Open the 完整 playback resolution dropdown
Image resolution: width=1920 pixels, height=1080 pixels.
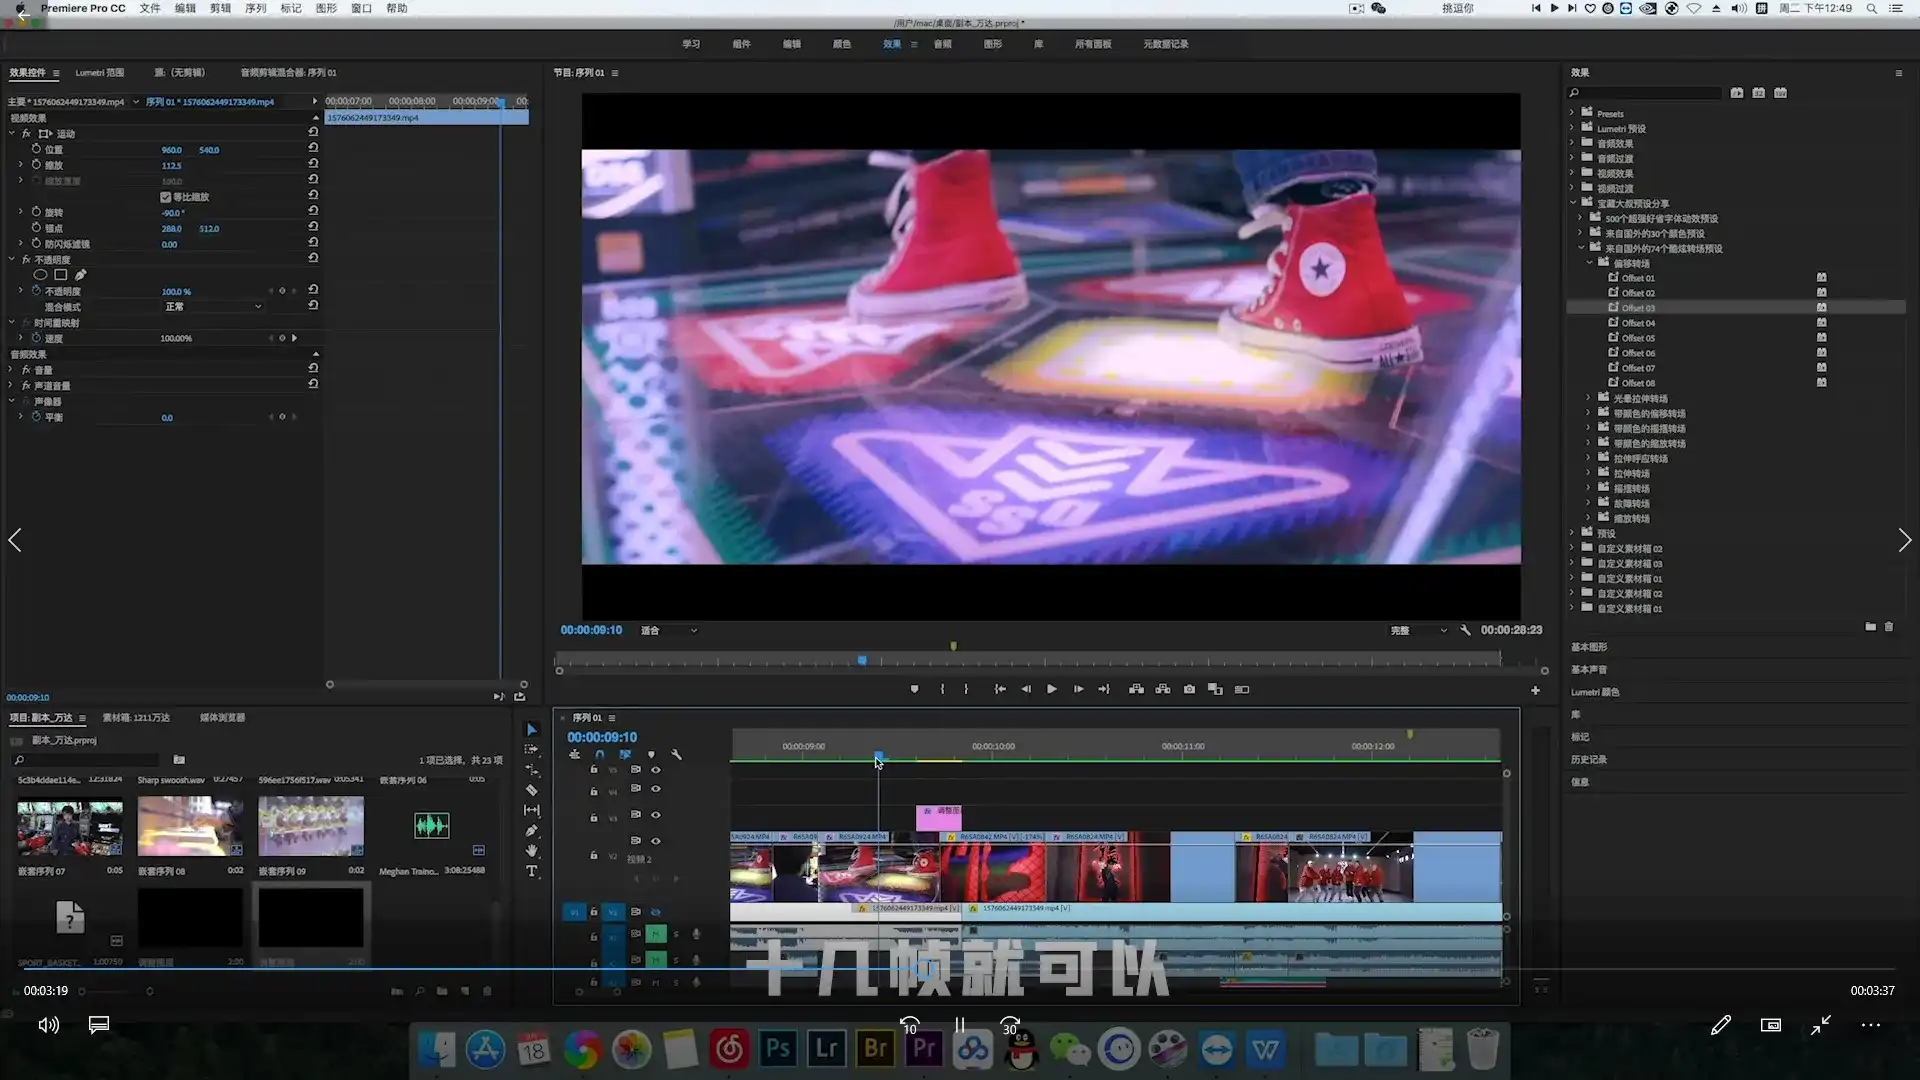(x=1418, y=631)
